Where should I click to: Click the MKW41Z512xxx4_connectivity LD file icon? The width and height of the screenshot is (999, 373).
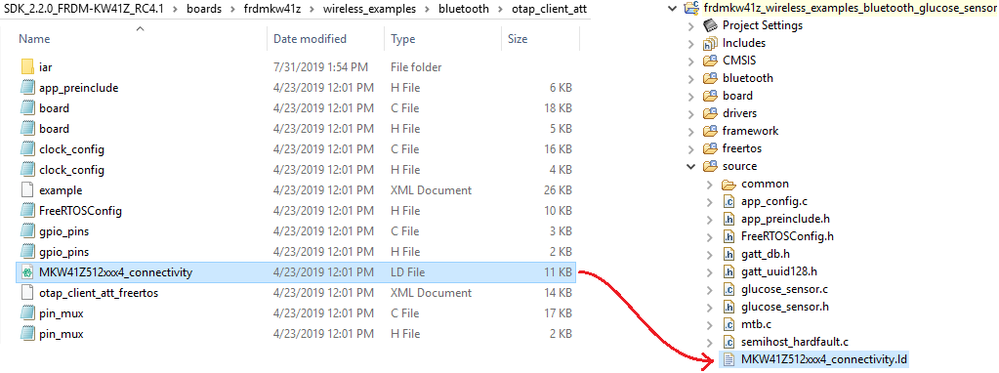[27, 272]
